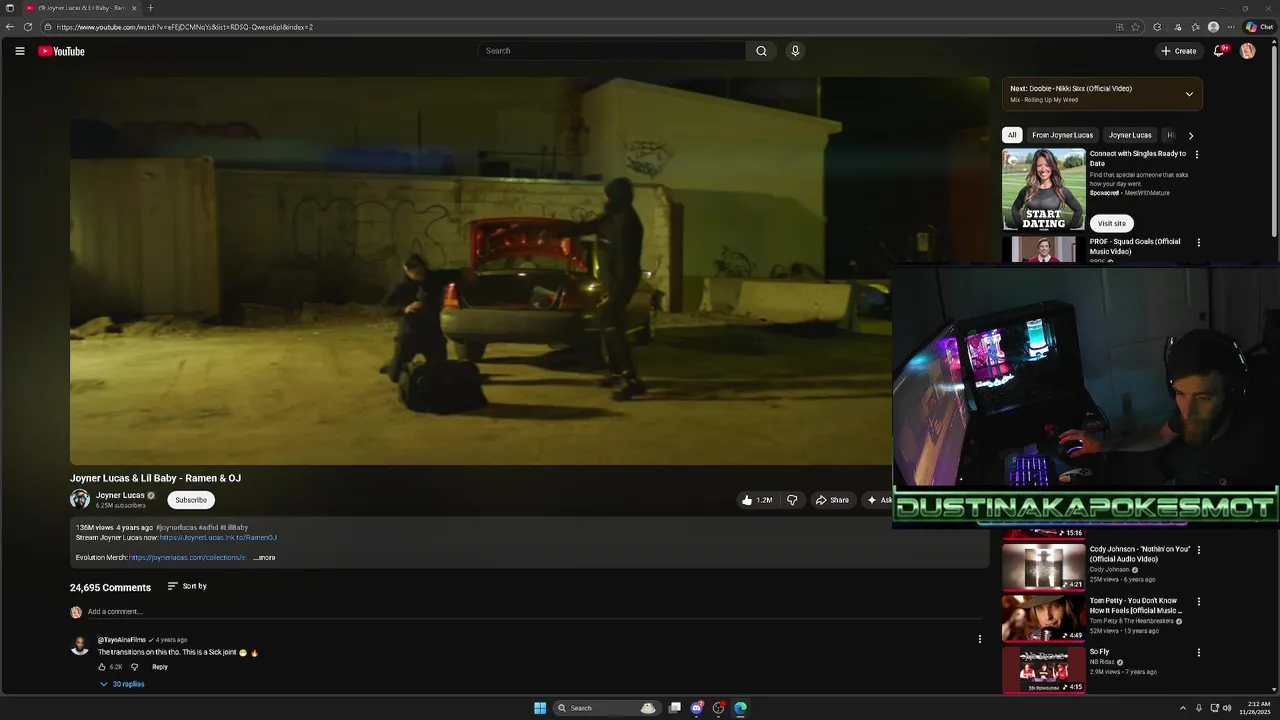Viewport: 1280px width, 720px height.
Task: Open Copilot Chat in the browser
Action: click(1259, 27)
